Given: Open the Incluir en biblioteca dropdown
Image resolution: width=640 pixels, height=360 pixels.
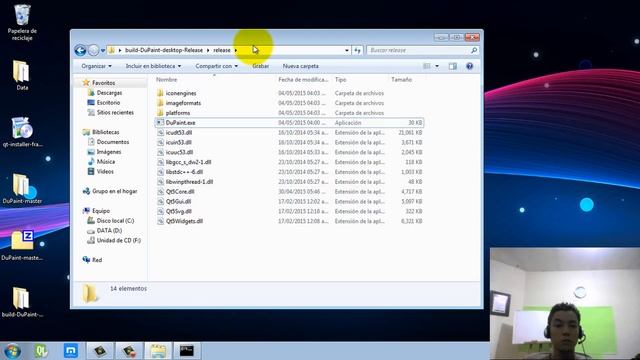Looking at the screenshot, I should 153,66.
